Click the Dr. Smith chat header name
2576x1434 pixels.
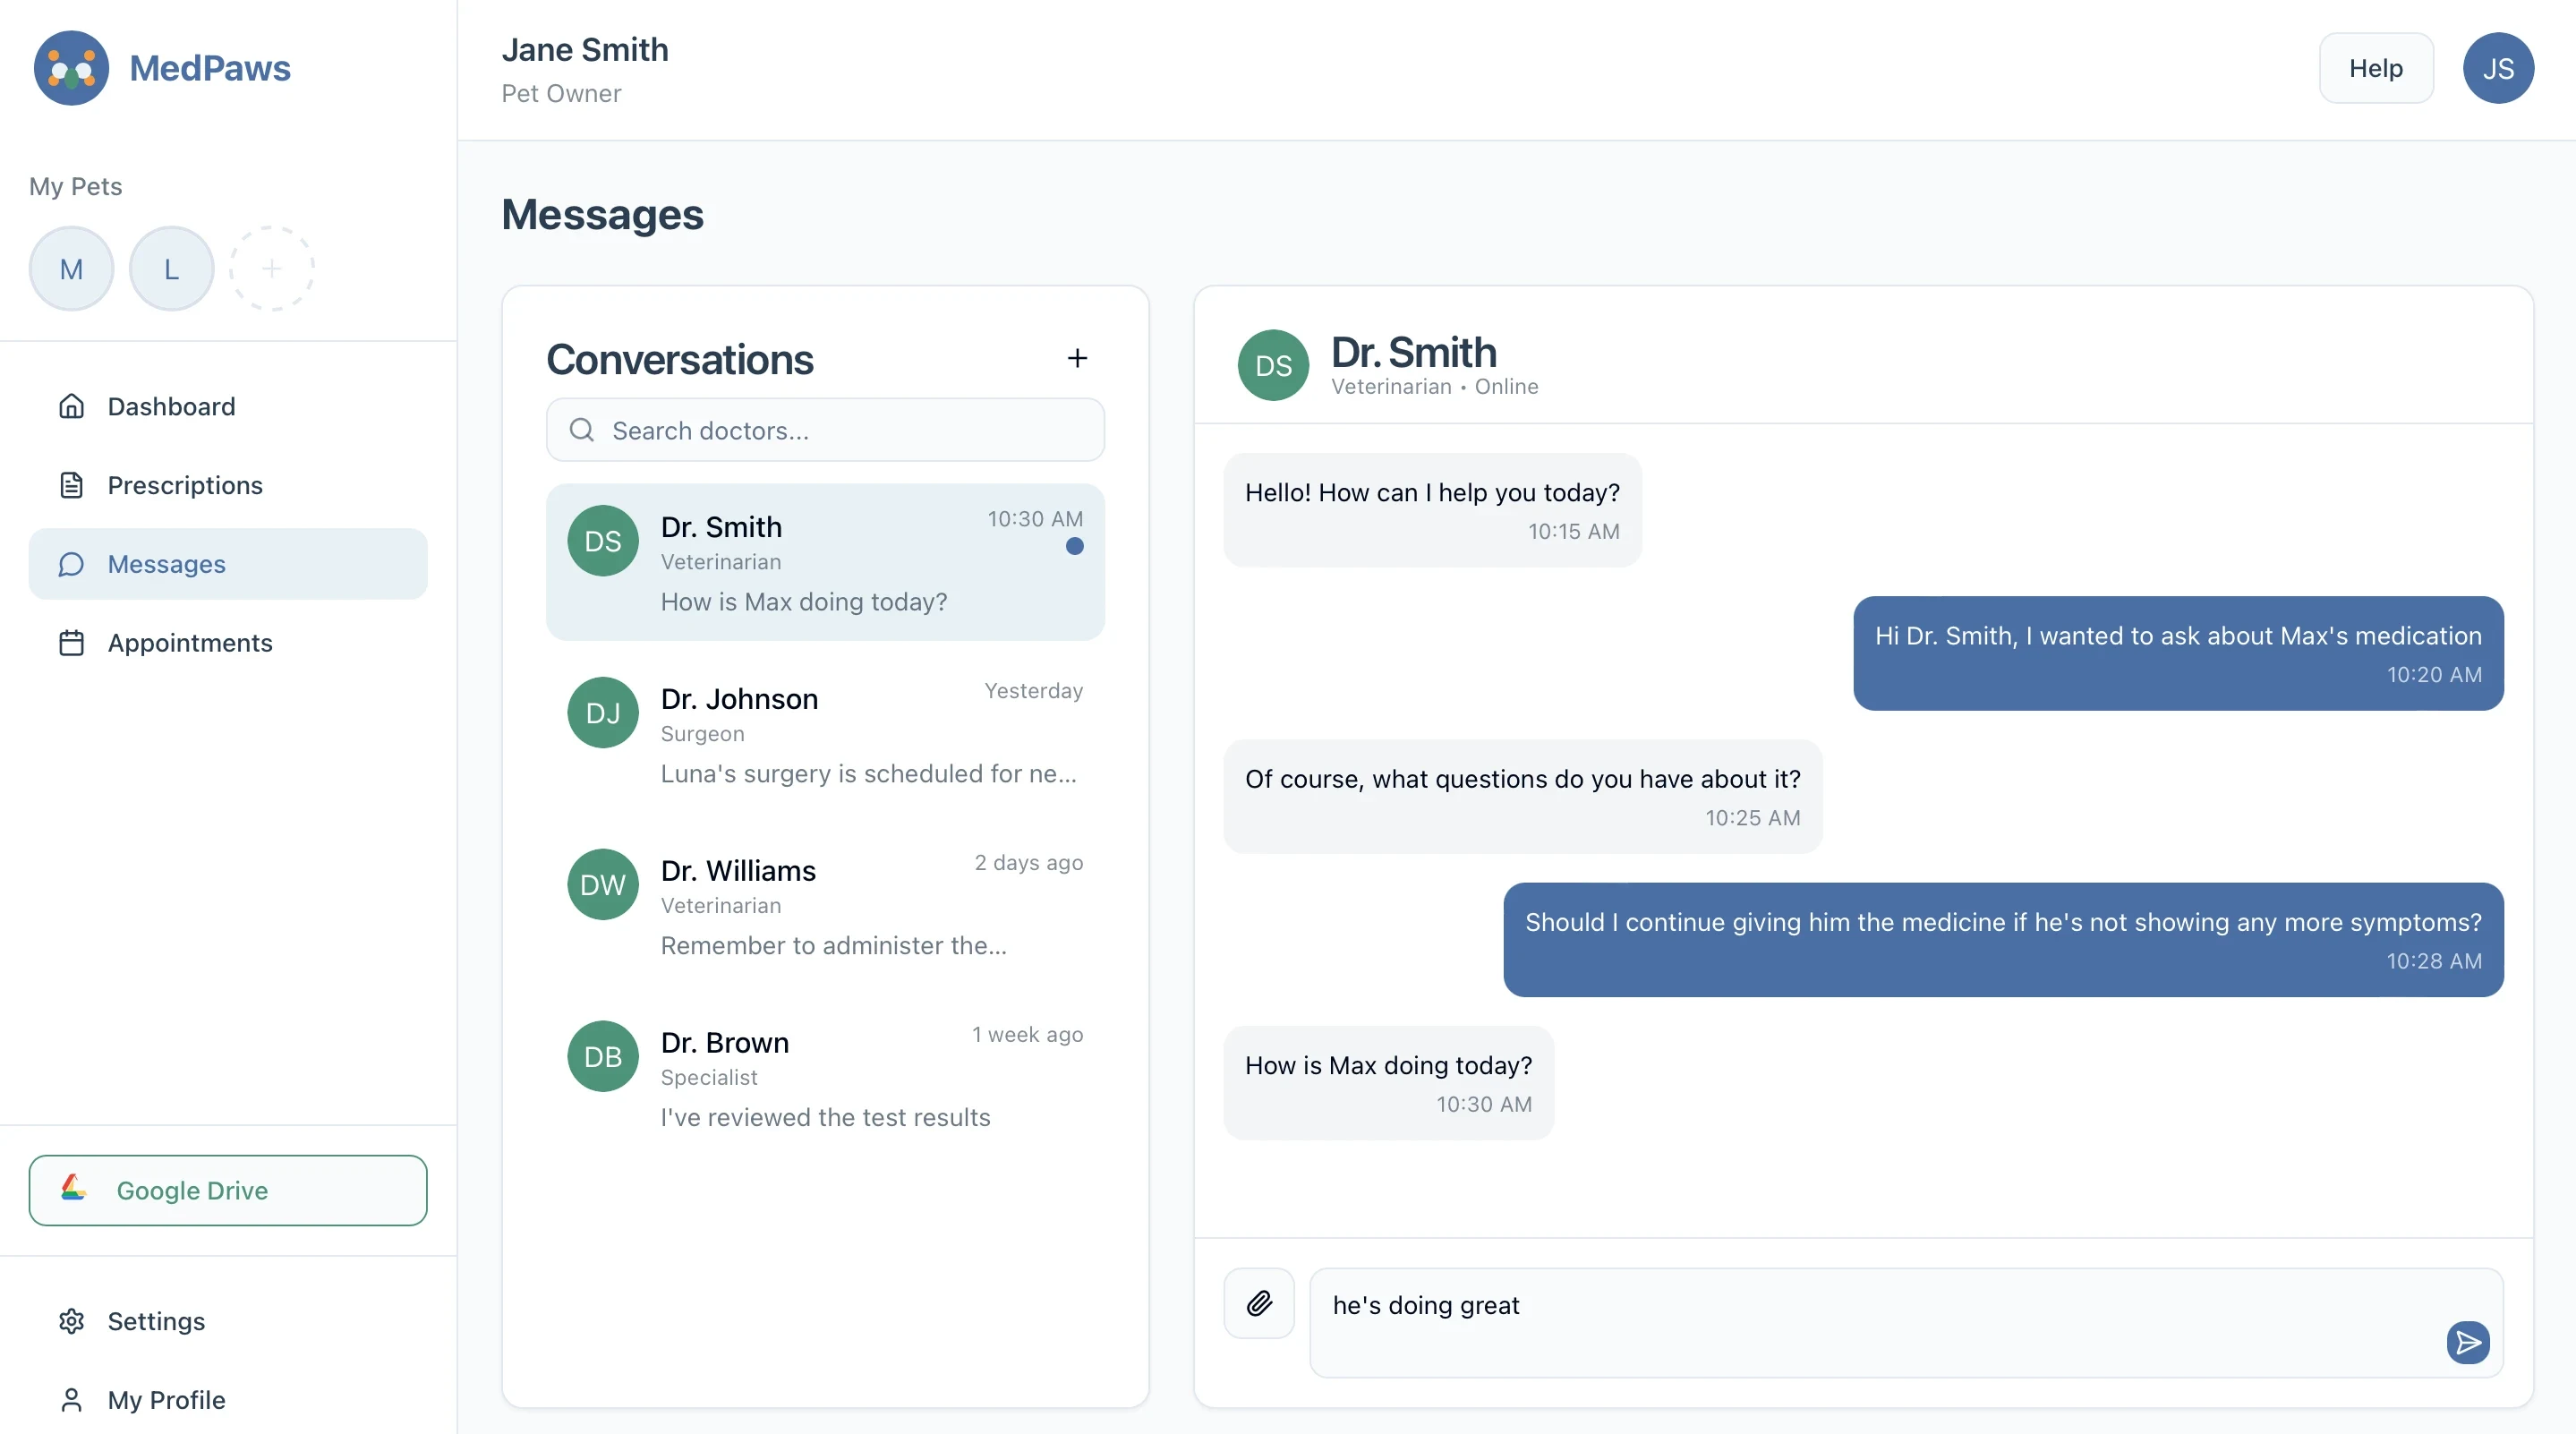pyautogui.click(x=1413, y=352)
